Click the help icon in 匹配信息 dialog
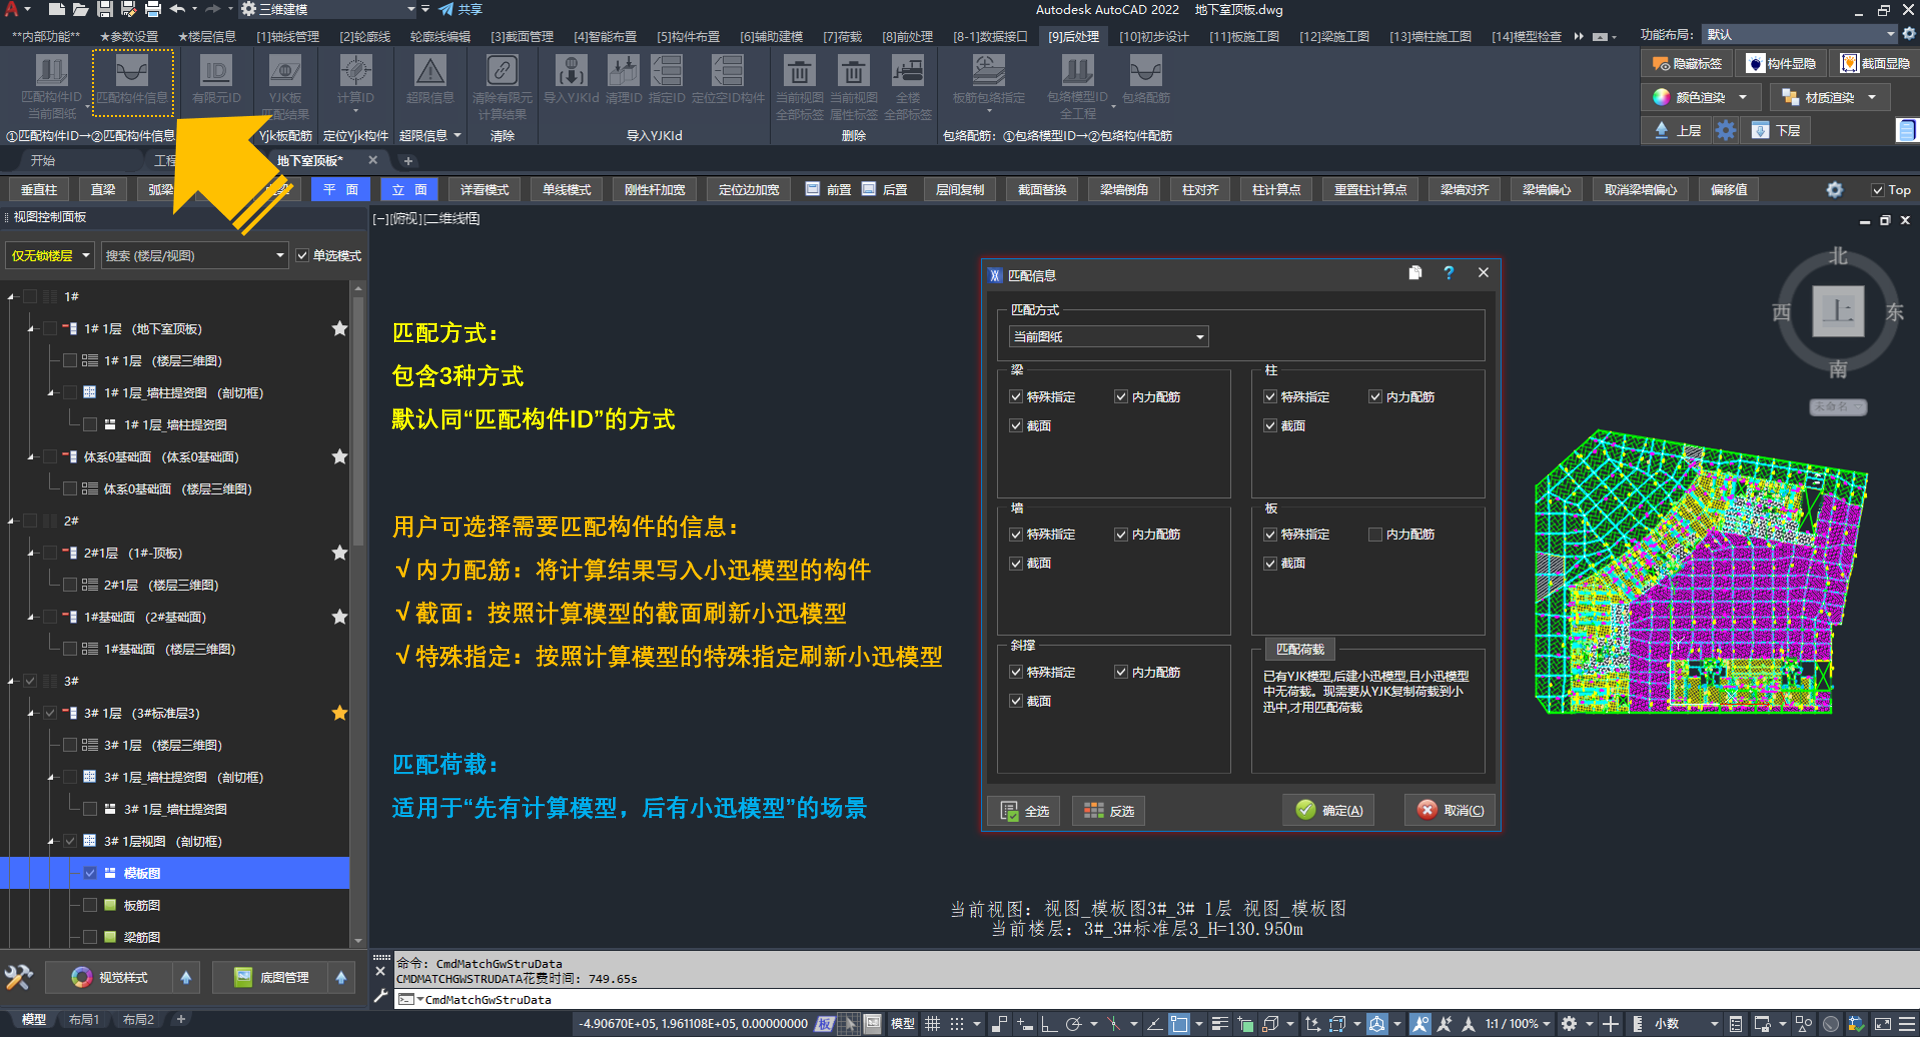1920x1038 pixels. point(1448,273)
